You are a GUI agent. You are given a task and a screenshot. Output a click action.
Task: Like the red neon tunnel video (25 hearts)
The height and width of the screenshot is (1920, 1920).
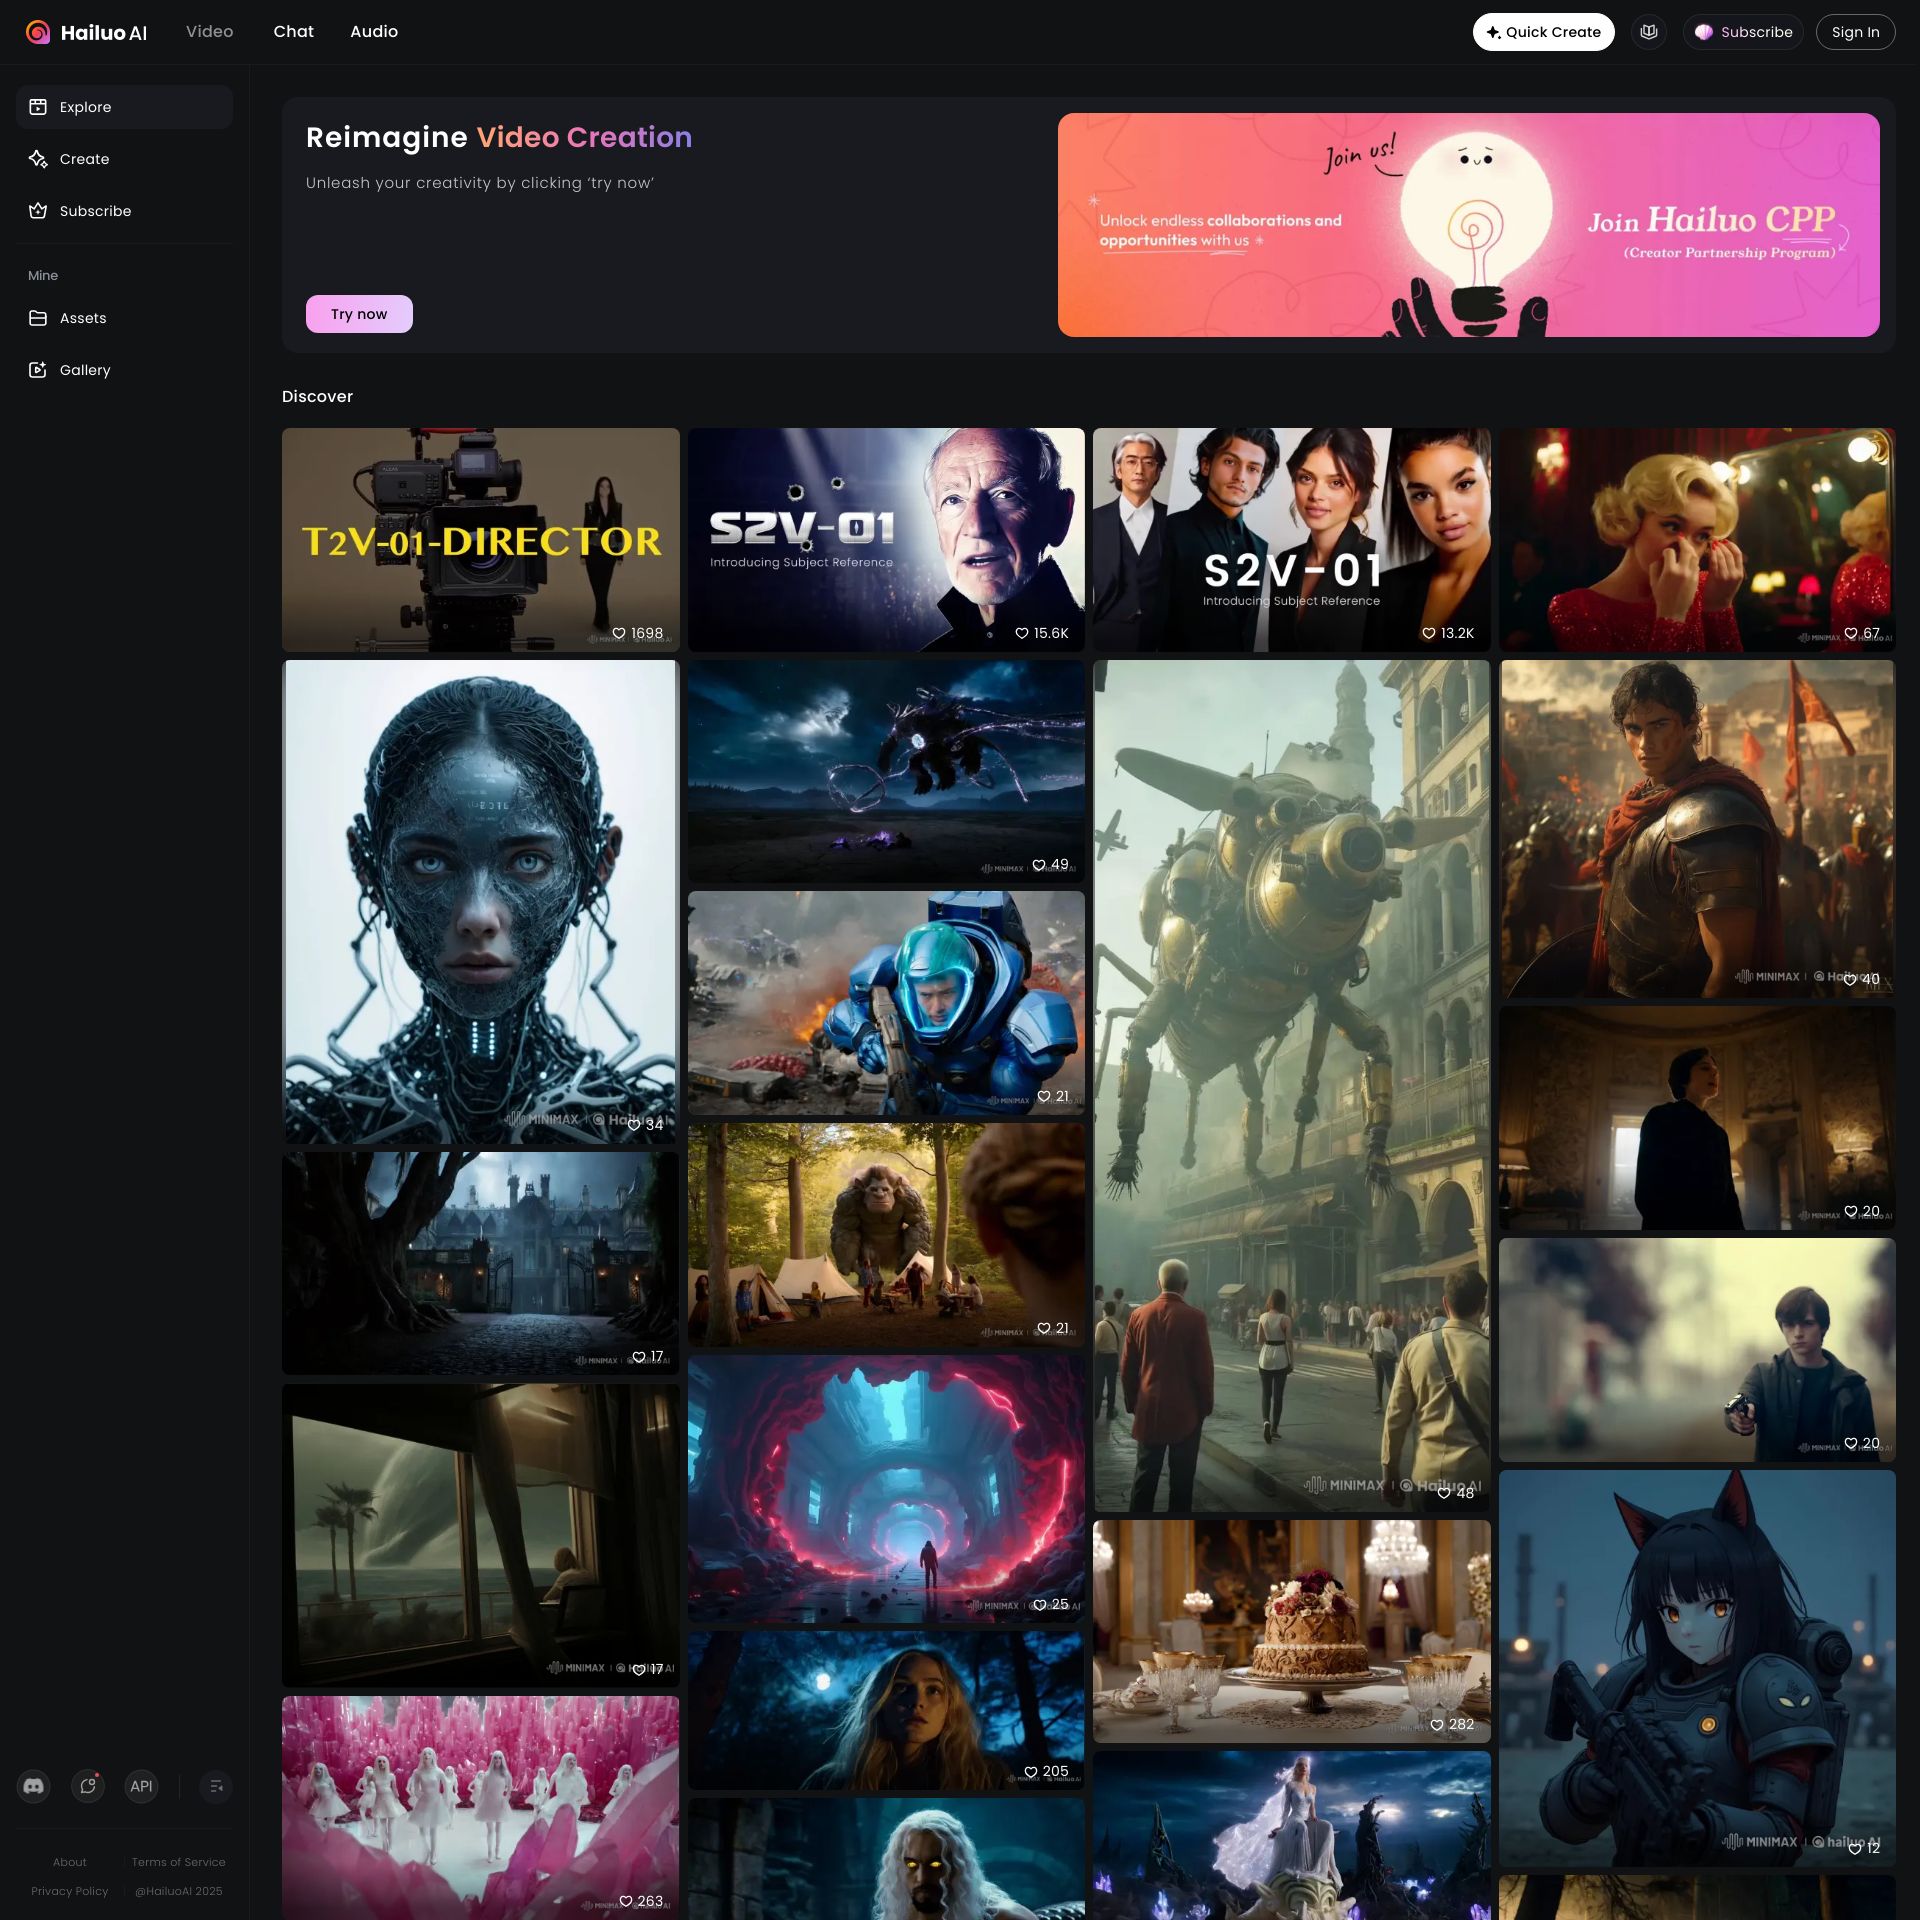[1040, 1604]
